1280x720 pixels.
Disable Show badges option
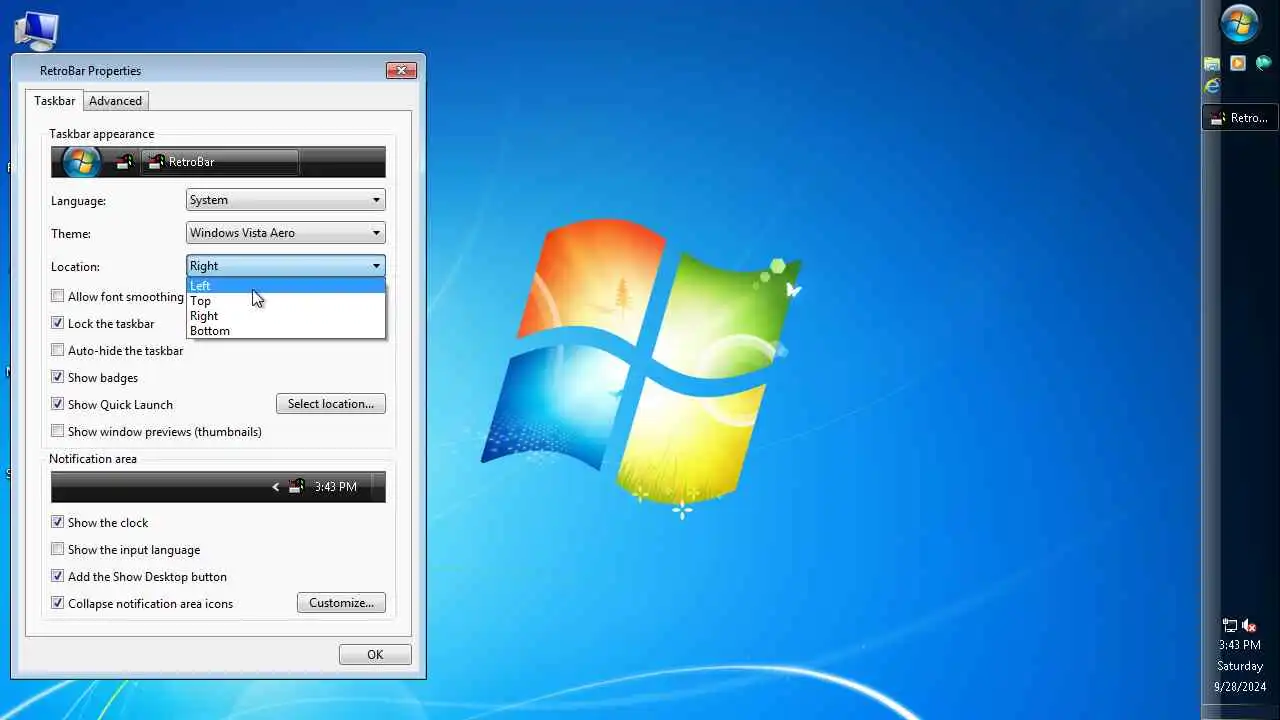tap(58, 377)
